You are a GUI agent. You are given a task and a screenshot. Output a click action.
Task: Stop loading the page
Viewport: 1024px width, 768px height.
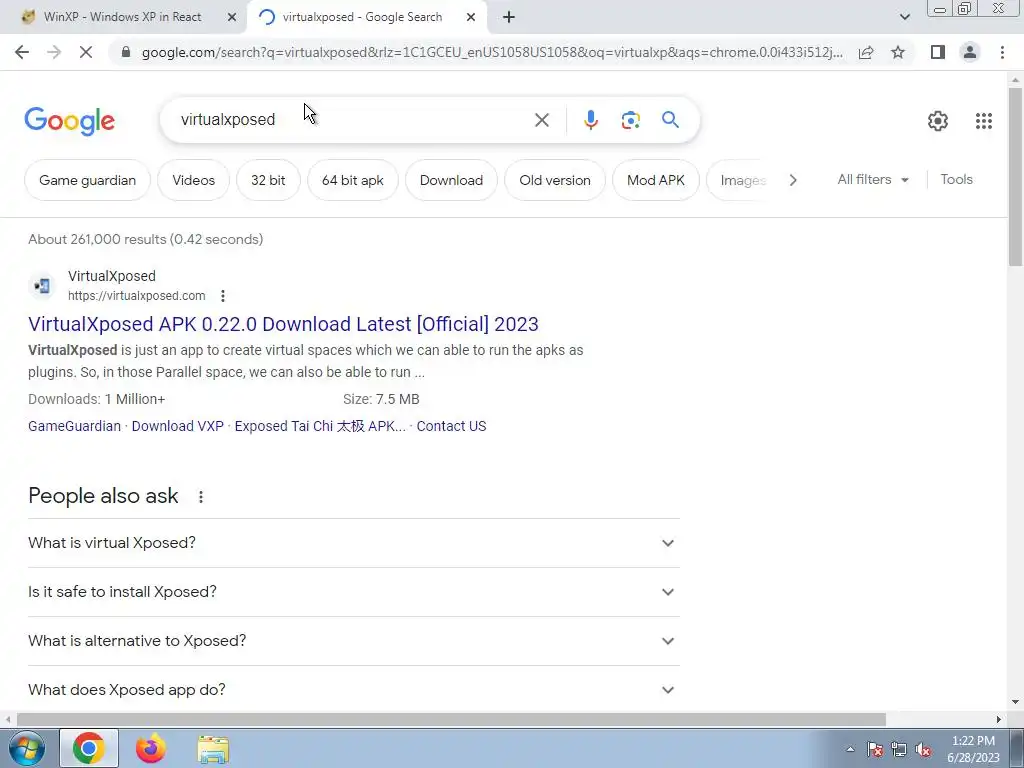pyautogui.click(x=86, y=52)
